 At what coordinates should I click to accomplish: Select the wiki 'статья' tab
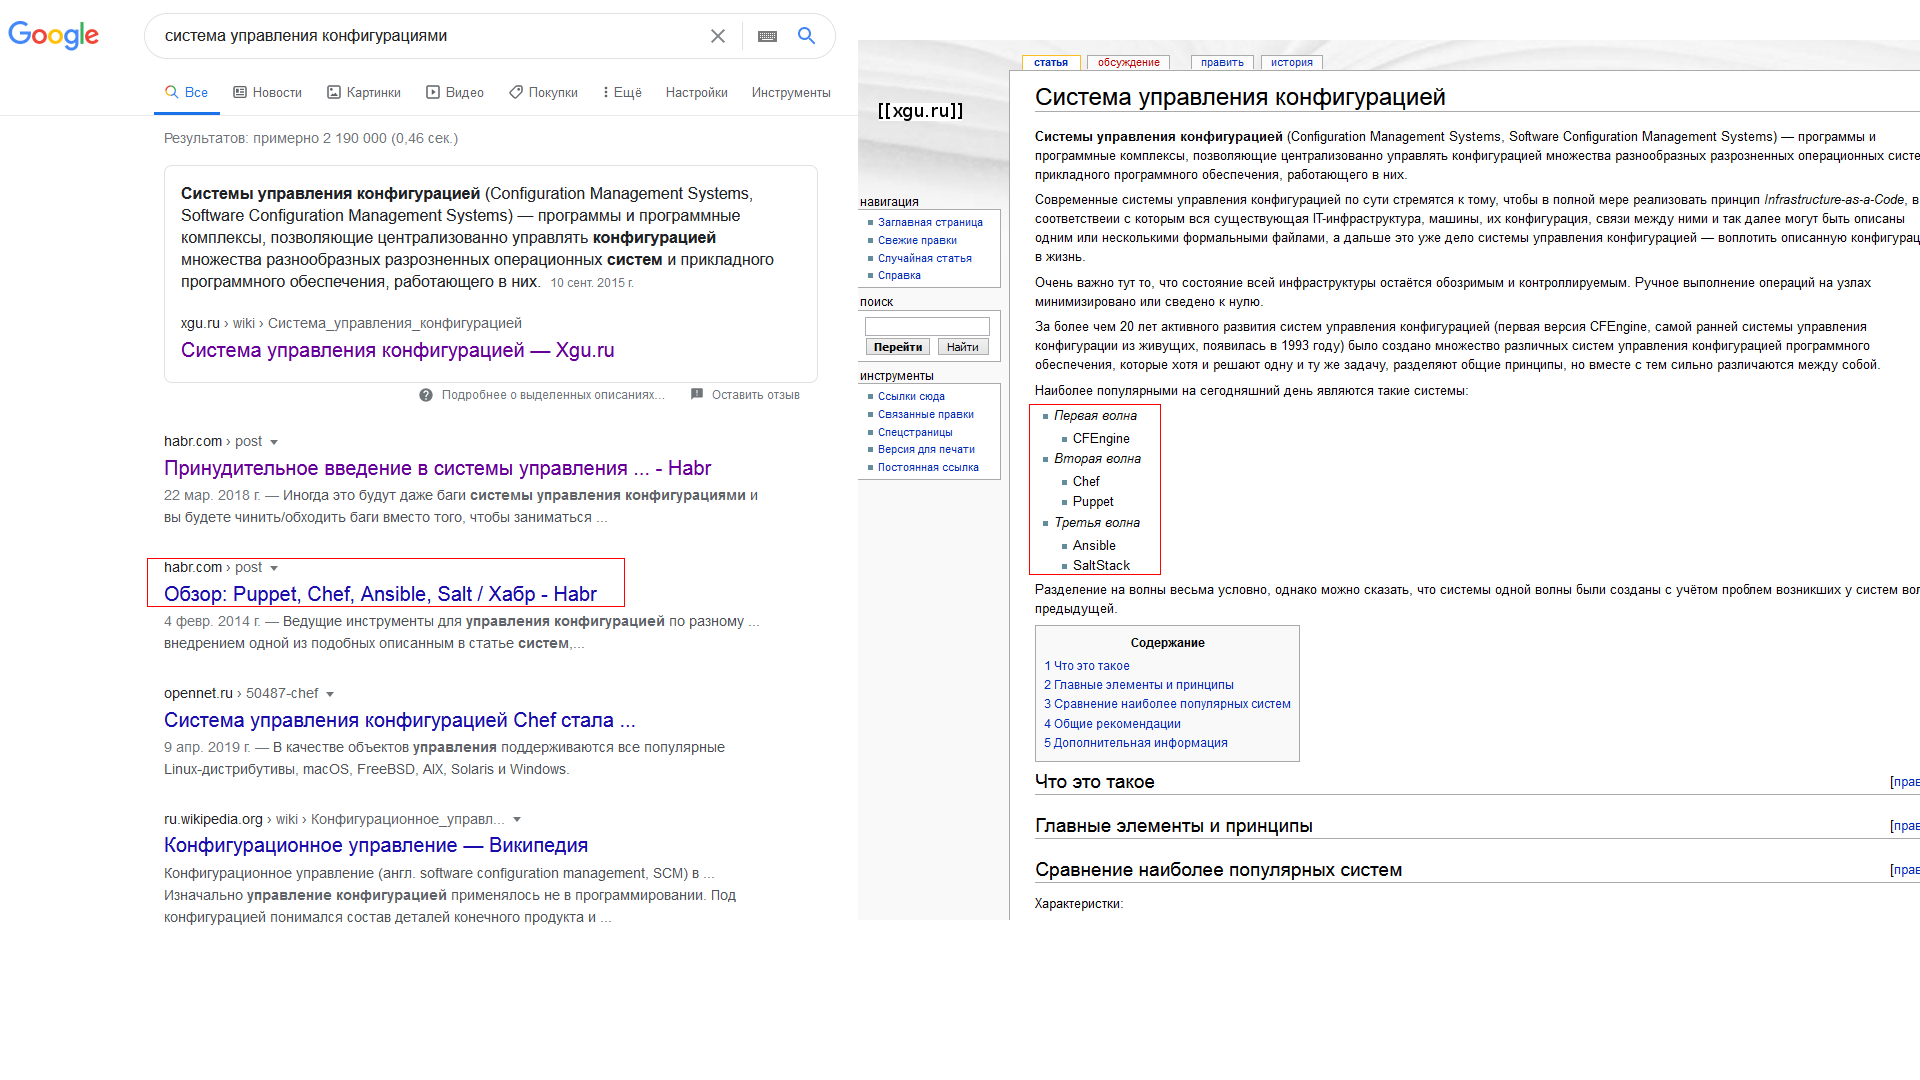pos(1051,62)
